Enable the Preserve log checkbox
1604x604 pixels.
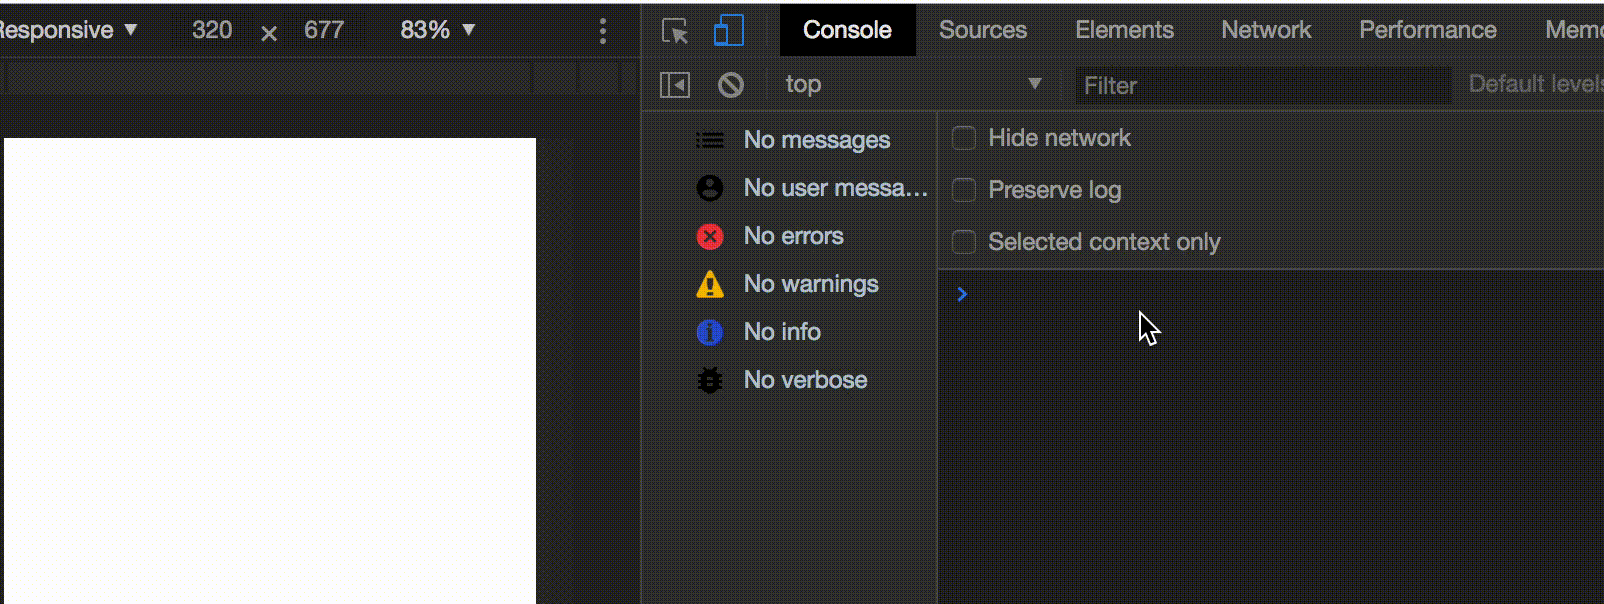tap(964, 190)
